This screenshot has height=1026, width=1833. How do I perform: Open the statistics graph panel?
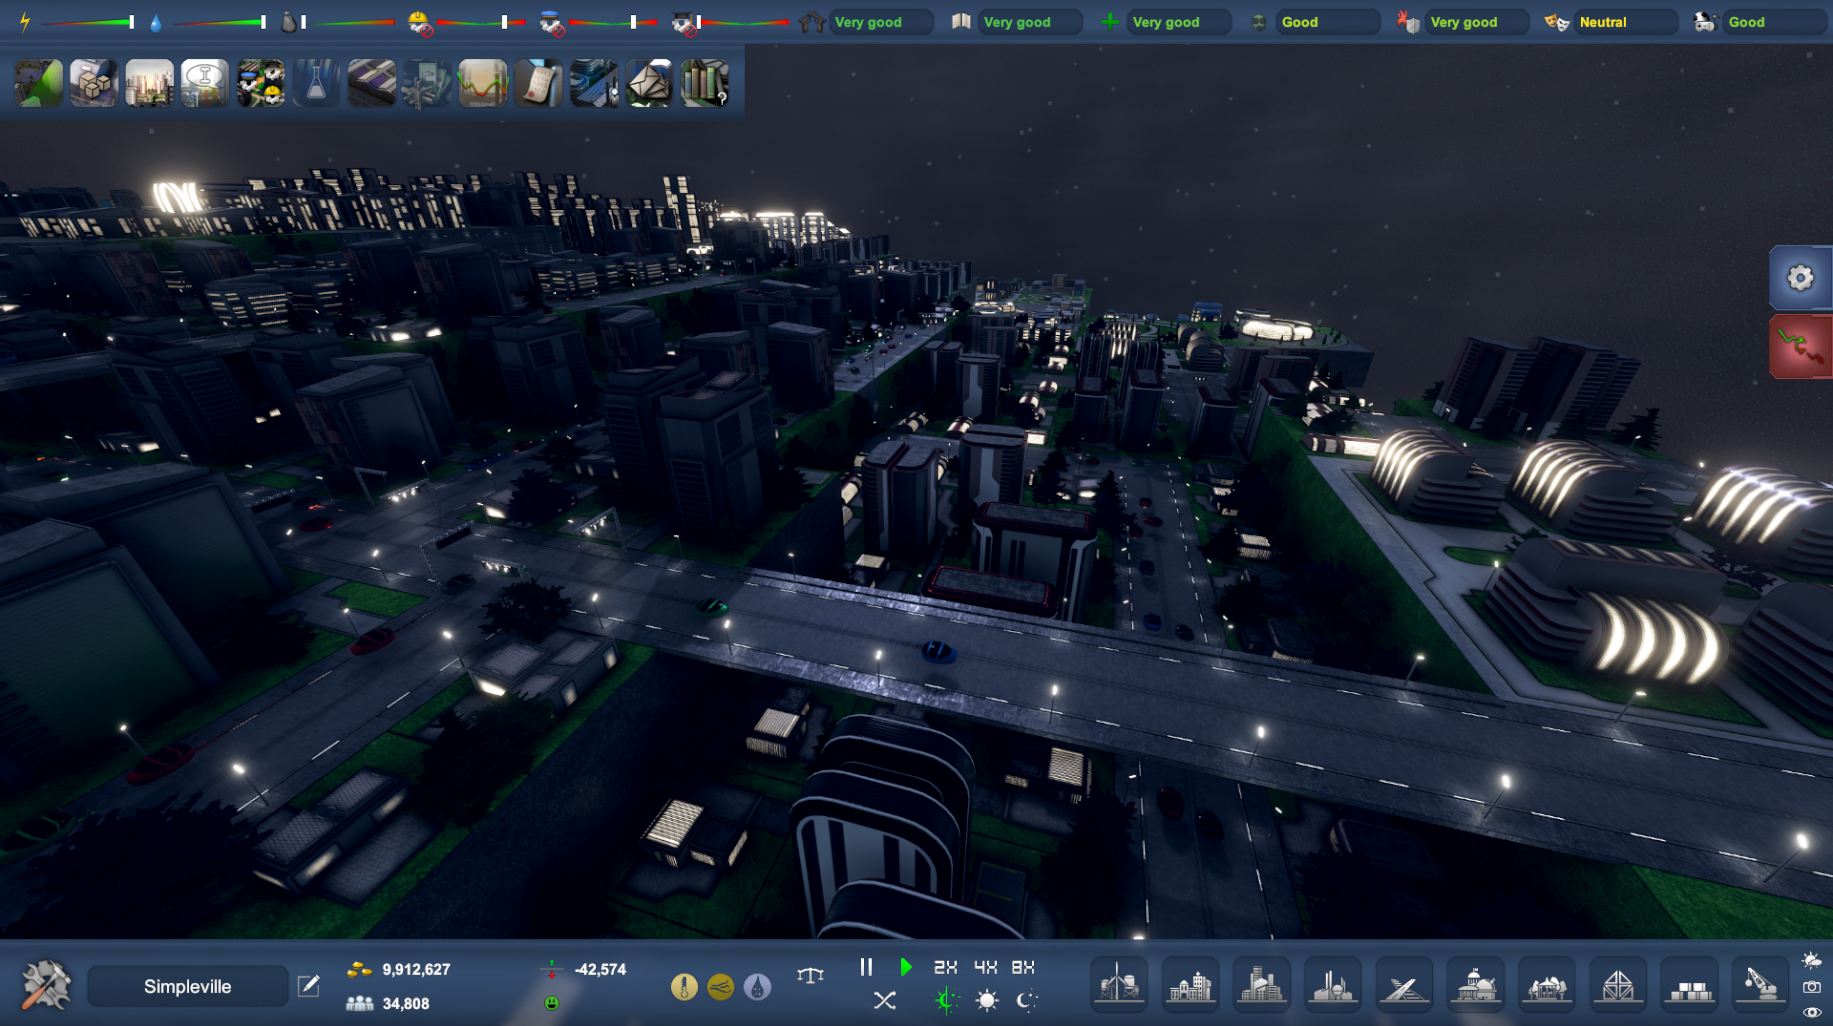point(483,83)
